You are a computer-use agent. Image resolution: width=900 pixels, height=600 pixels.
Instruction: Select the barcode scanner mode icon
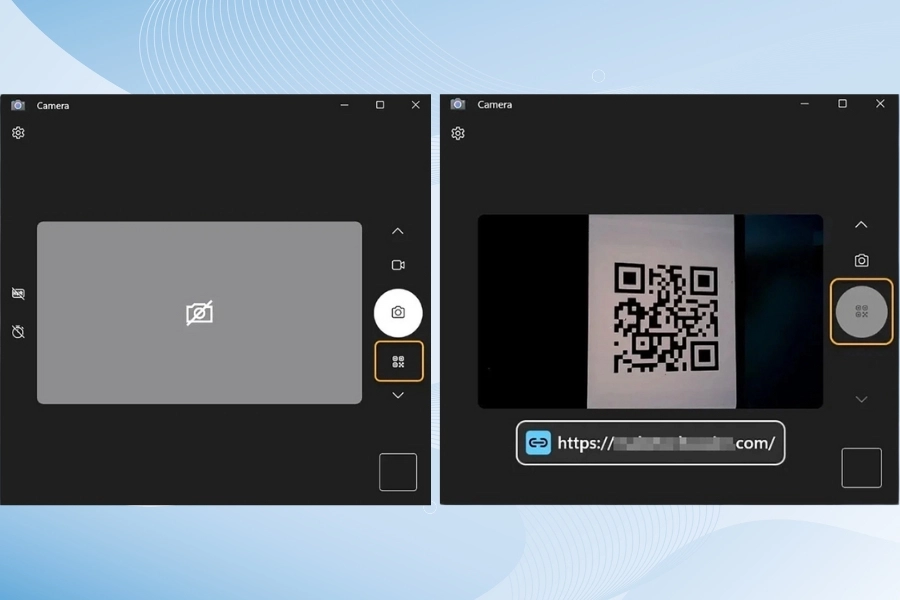click(x=398, y=361)
